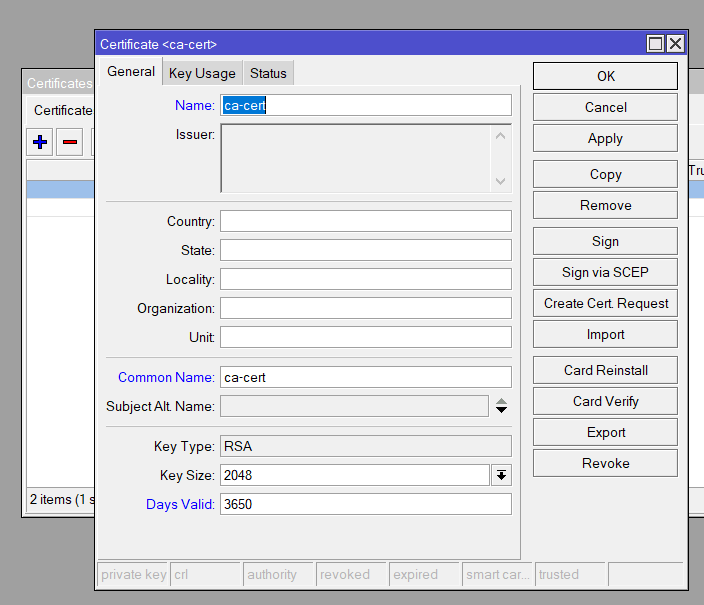Switch to the General tab
The image size is (704, 605).
point(131,71)
